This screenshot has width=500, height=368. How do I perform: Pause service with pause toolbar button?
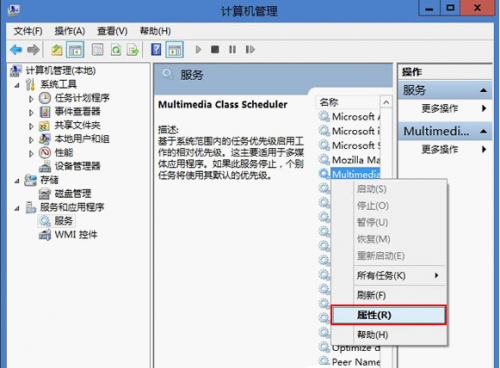tap(232, 50)
